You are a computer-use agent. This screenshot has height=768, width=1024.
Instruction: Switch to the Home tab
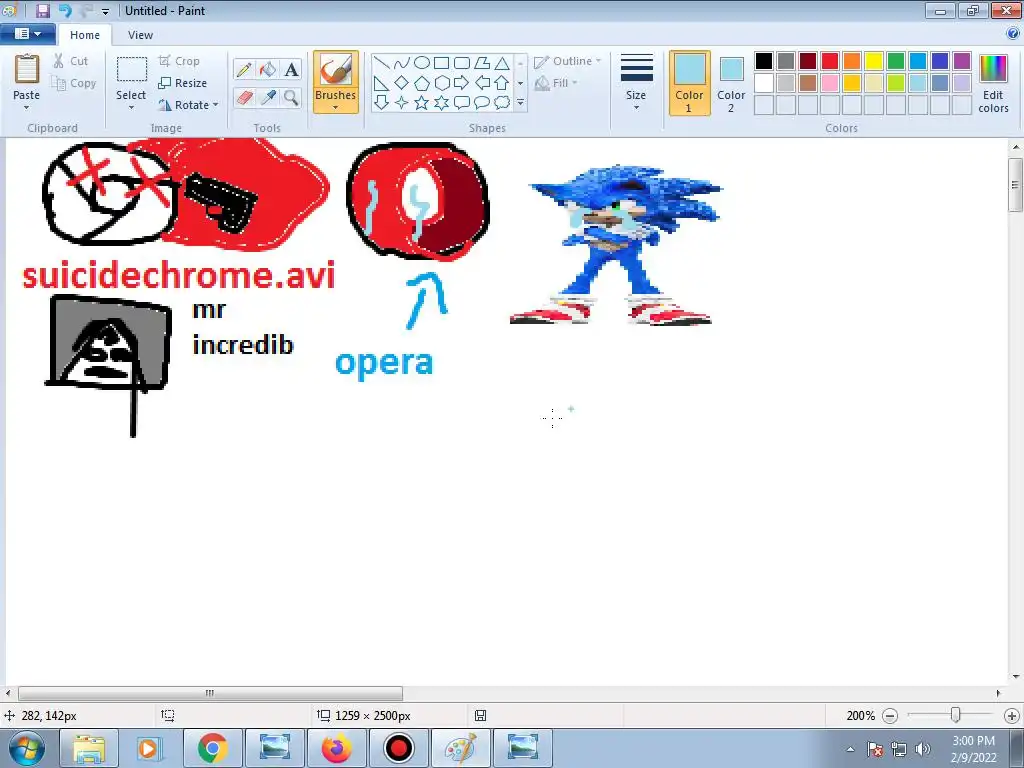[x=85, y=35]
